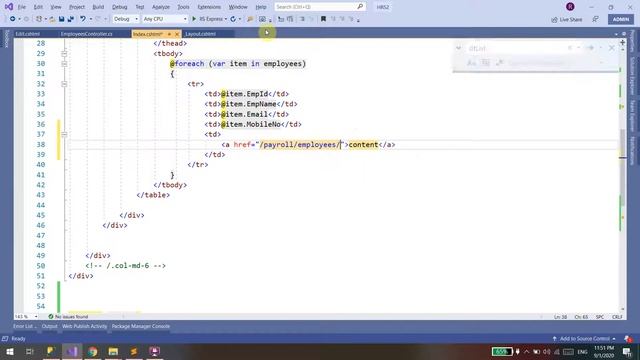Open Task View on taskbar
This screenshot has width=640, height=360.
tap(29, 351)
